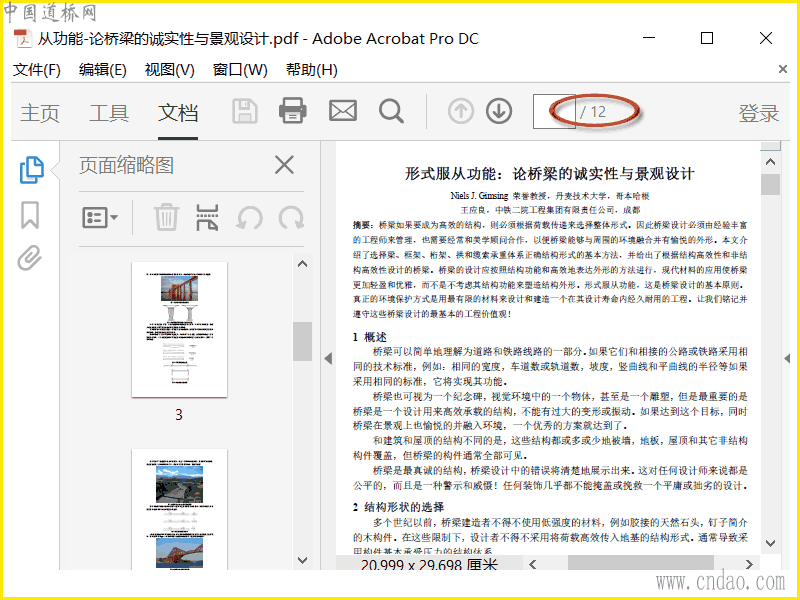Open the 编辑(E) menu
Image resolution: width=800 pixels, height=600 pixels.
103,70
